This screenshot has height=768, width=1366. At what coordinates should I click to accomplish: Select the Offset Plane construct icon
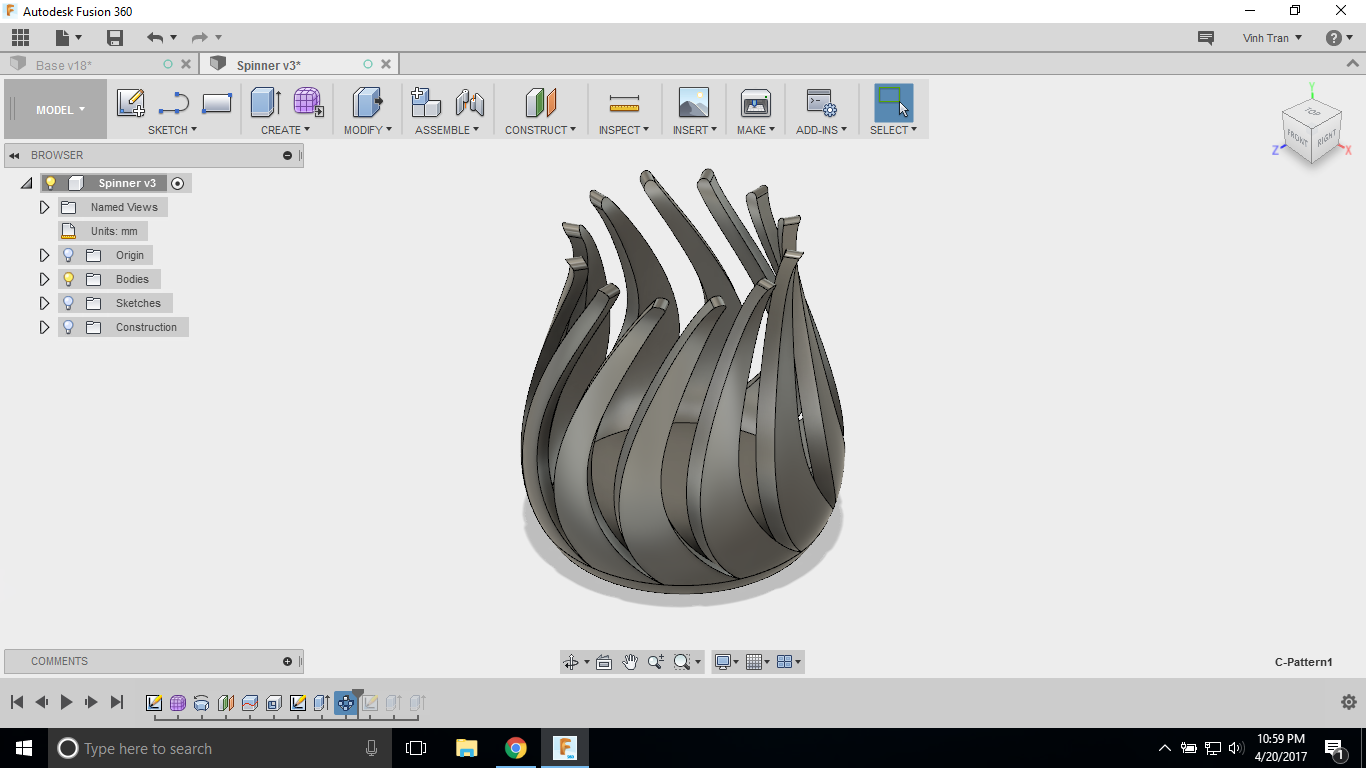[x=540, y=103]
